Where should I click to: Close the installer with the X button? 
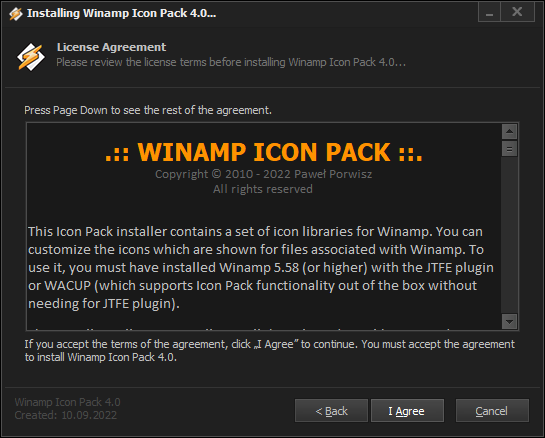[x=517, y=12]
